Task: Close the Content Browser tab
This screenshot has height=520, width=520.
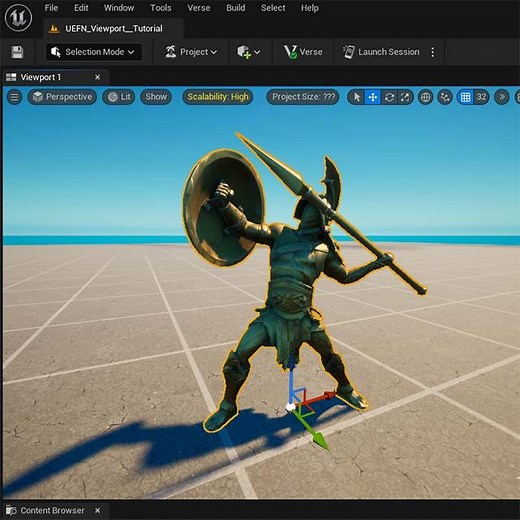Action: click(x=97, y=510)
